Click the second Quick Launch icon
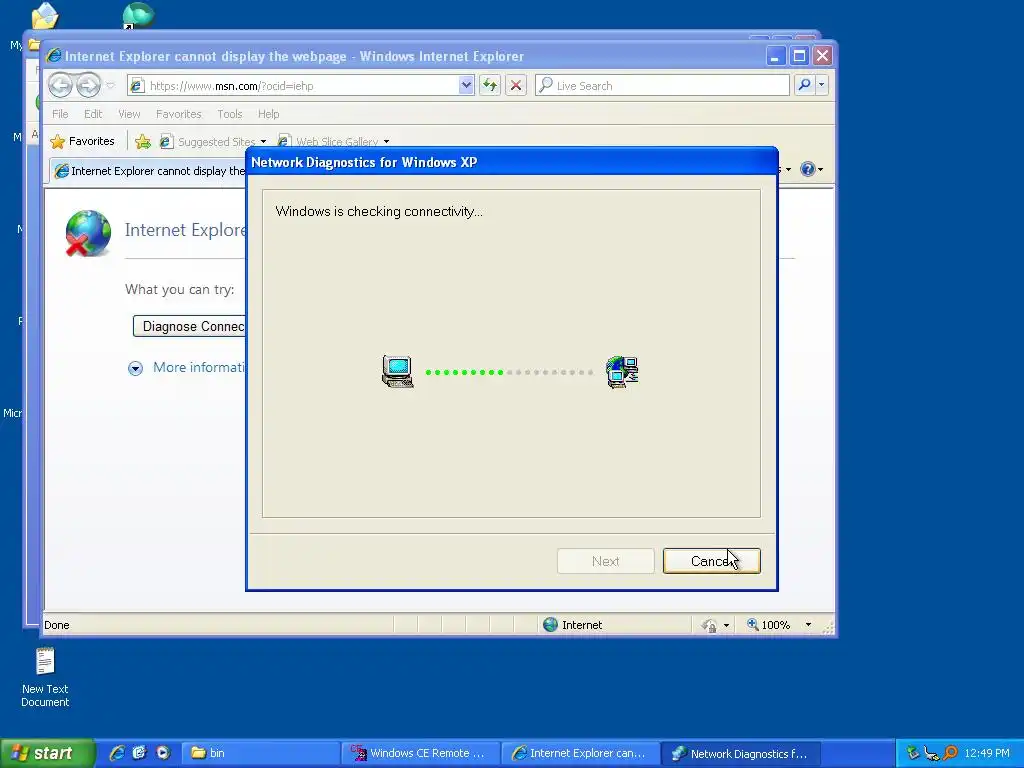 click(x=140, y=753)
